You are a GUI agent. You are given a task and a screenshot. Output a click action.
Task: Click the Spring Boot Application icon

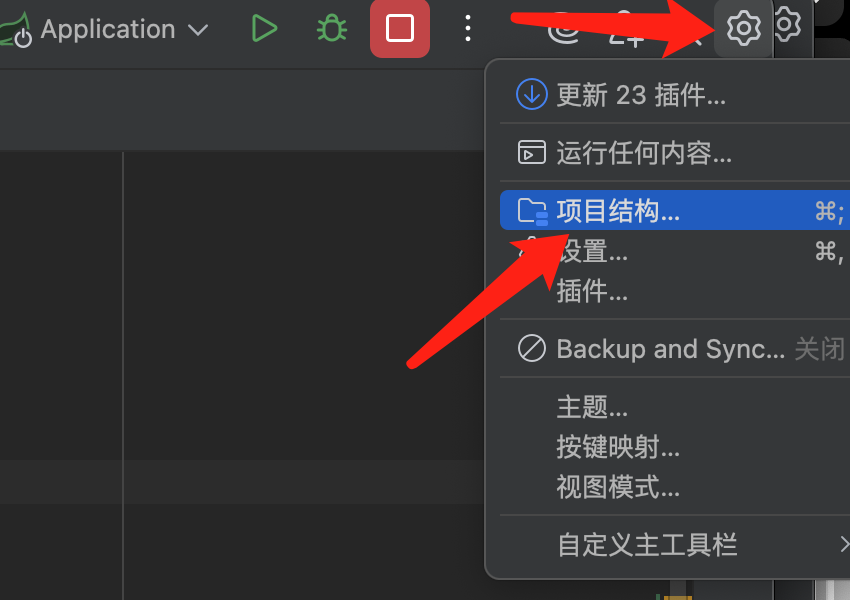tap(16, 30)
